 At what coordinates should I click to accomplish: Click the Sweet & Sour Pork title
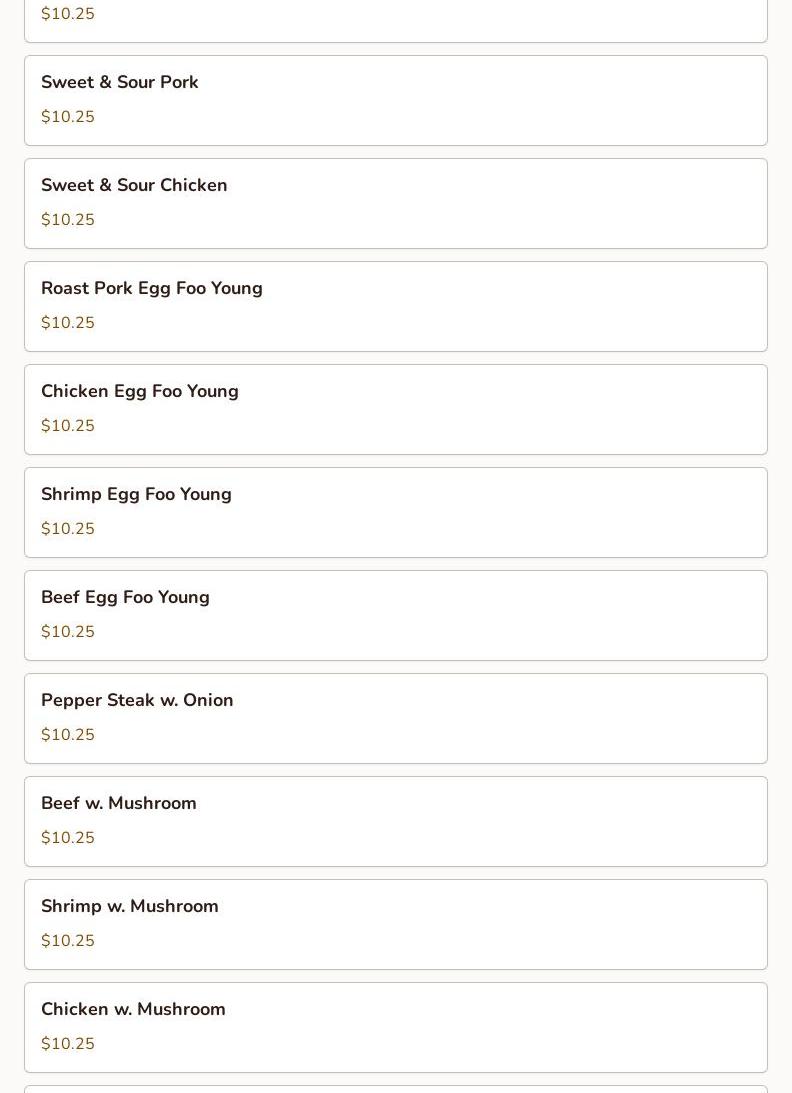pyautogui.click(x=120, y=82)
